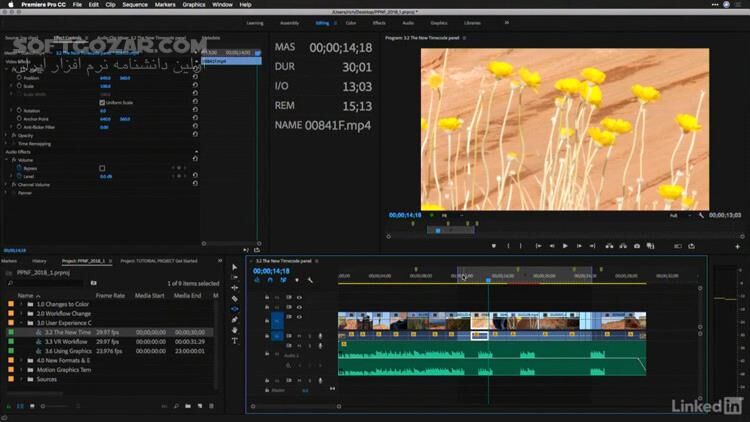Toggle Linked Selection in timeline
Screen dimensions: 750x422
tap(283, 280)
